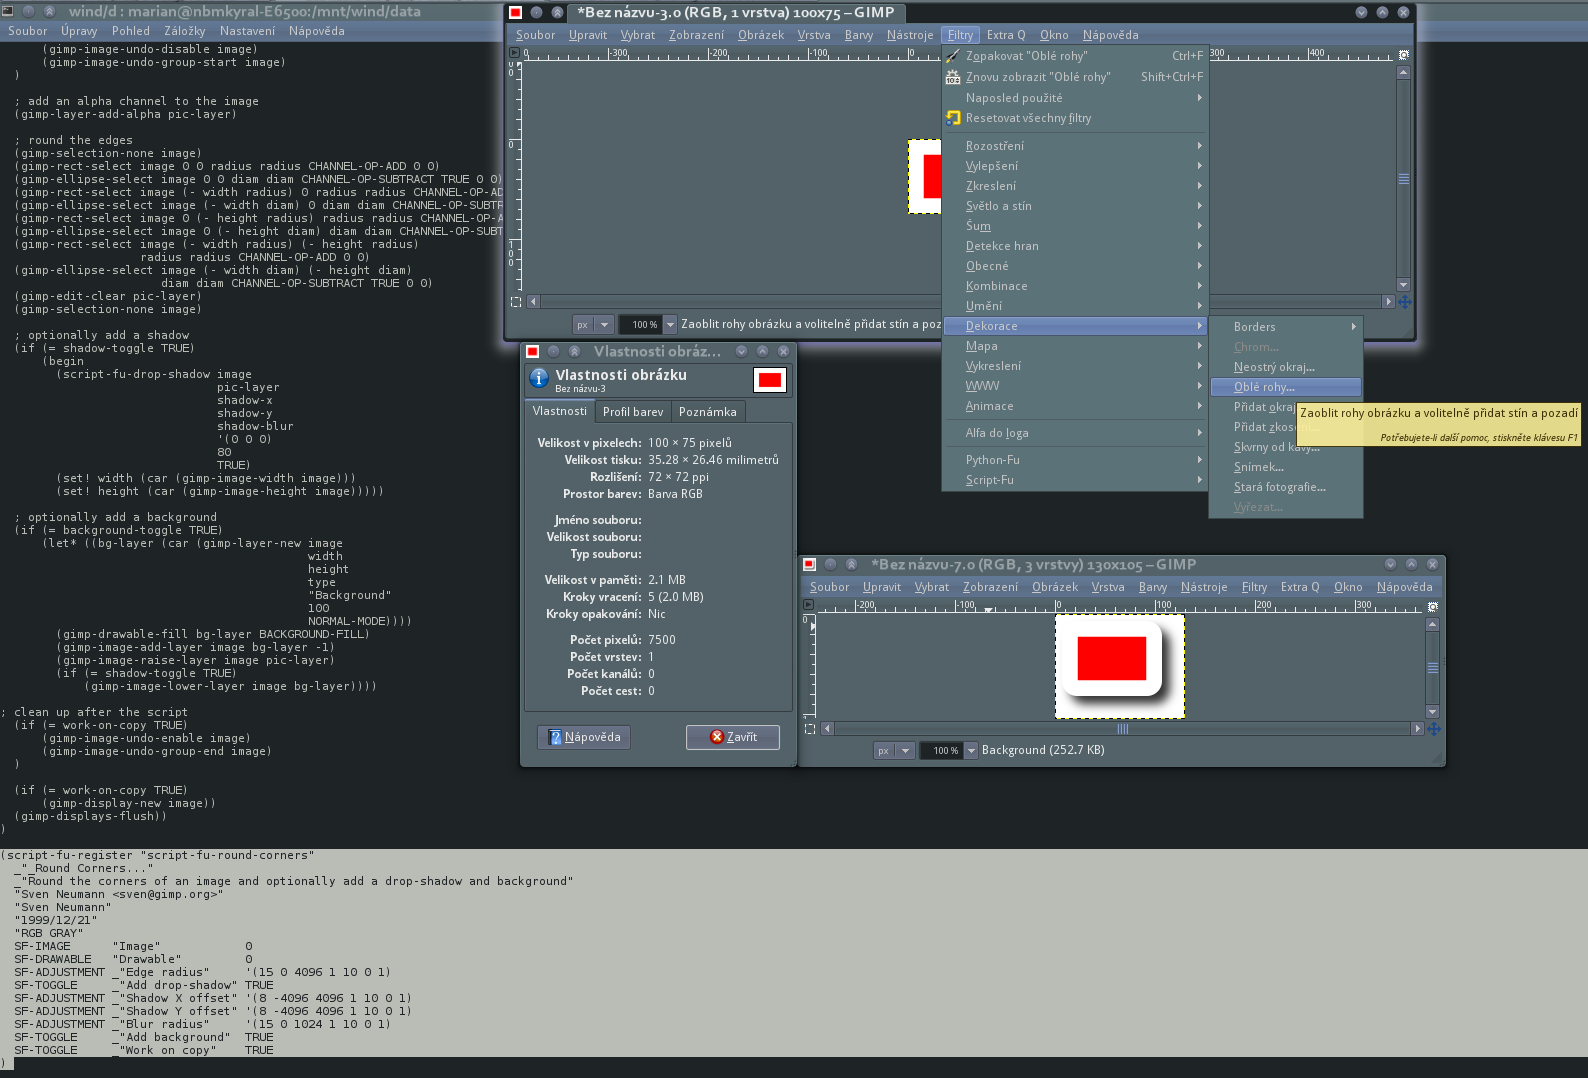The image size is (1588, 1078).
Task: Click the Zavřít button in Vlastnosti obrázku
Action: coord(733,737)
